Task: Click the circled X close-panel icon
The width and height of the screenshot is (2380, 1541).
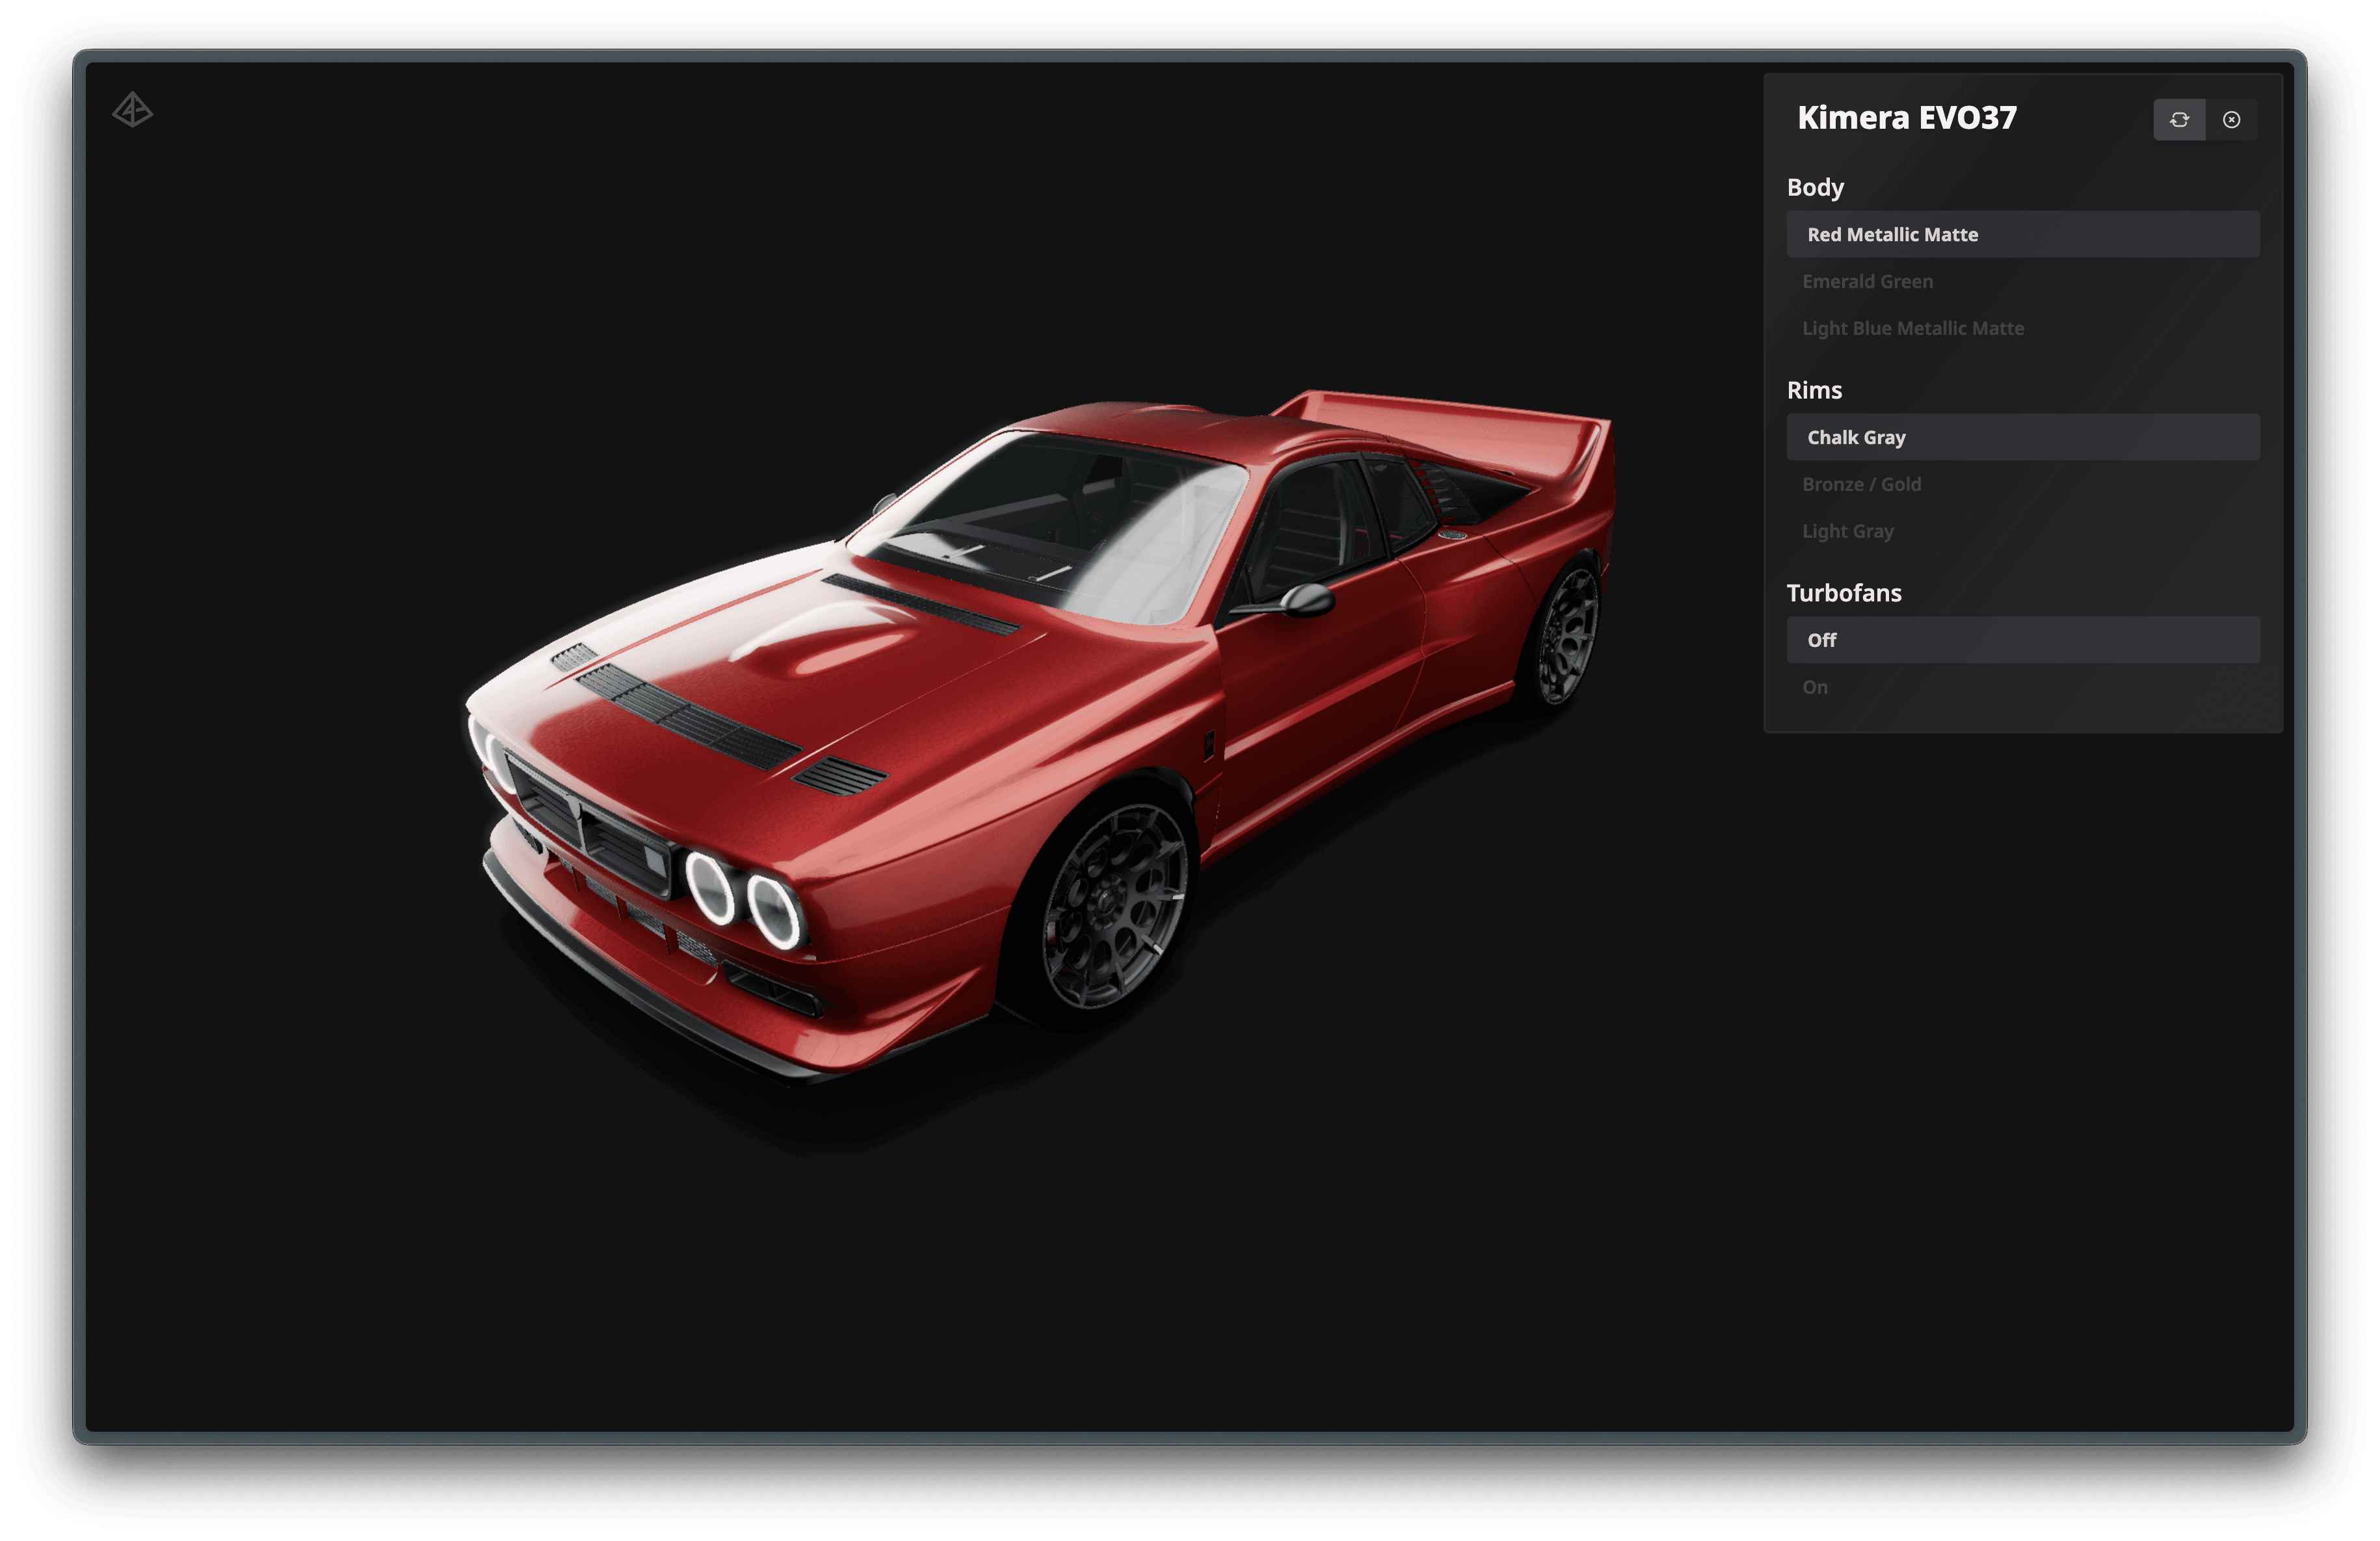Action: [x=2231, y=120]
